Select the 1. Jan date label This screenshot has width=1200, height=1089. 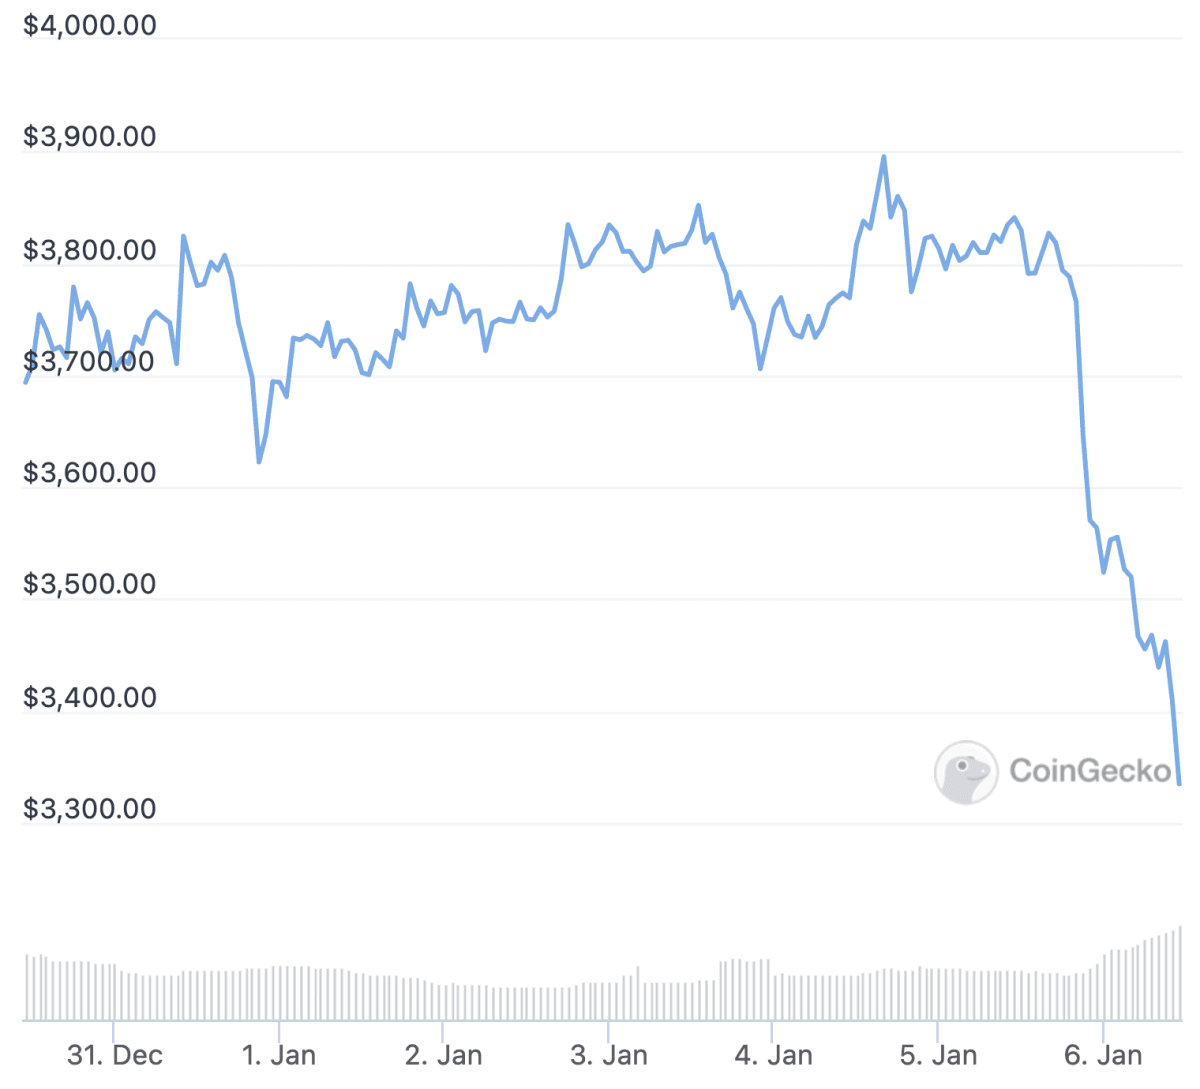point(279,1055)
